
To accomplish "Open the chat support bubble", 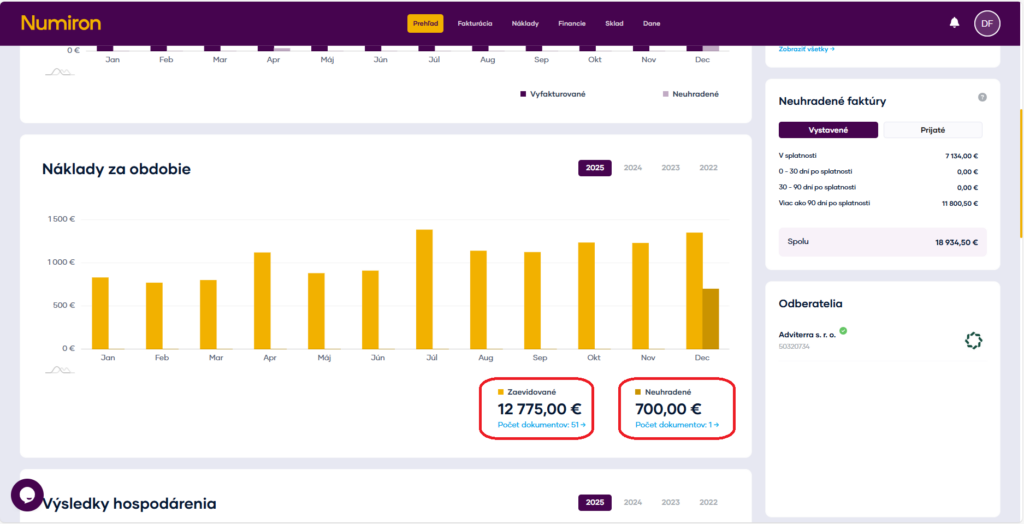I will pos(27,495).
